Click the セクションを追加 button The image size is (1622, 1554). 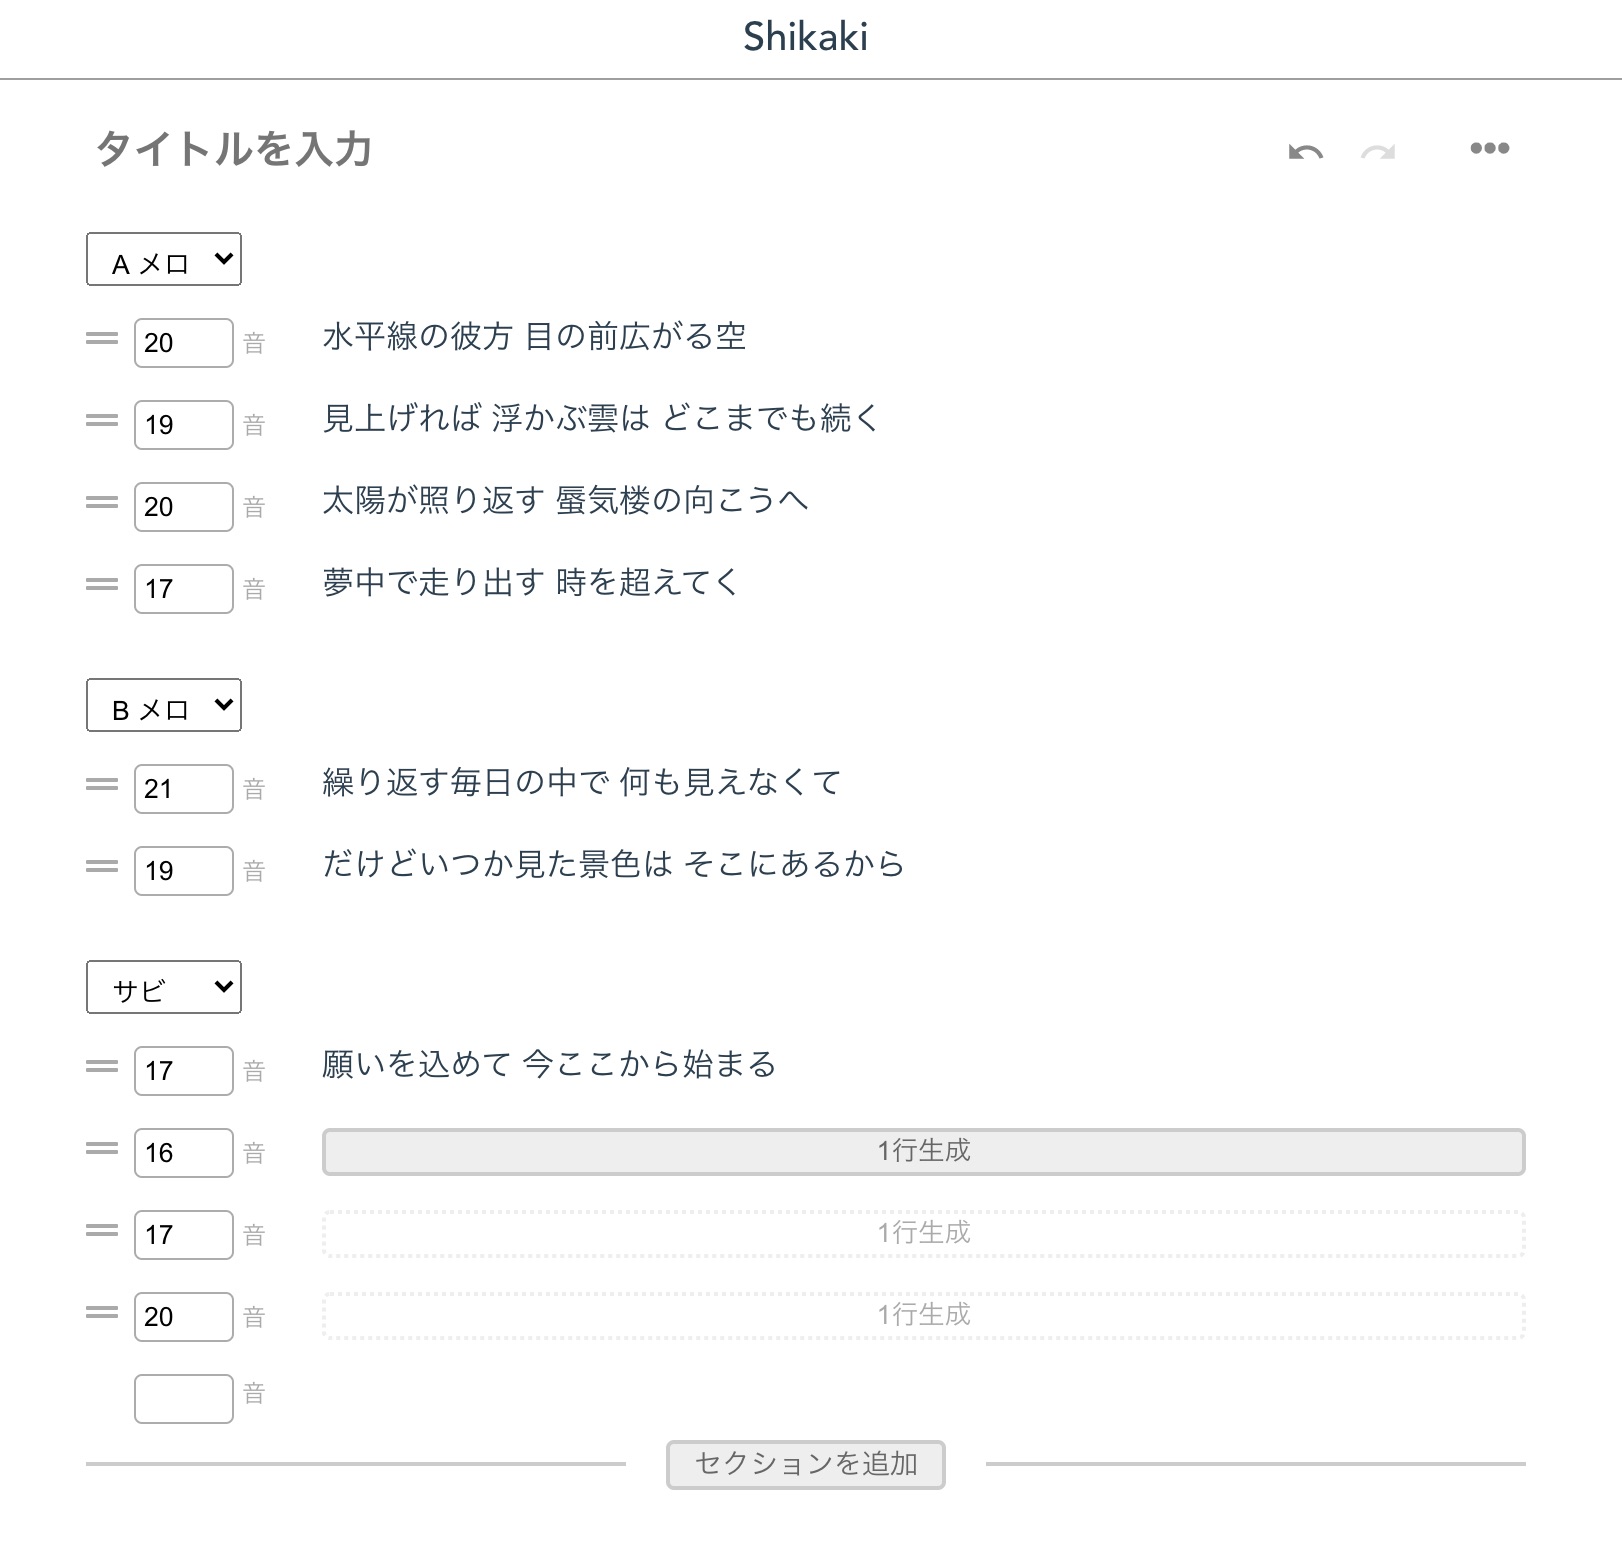[x=805, y=1463]
